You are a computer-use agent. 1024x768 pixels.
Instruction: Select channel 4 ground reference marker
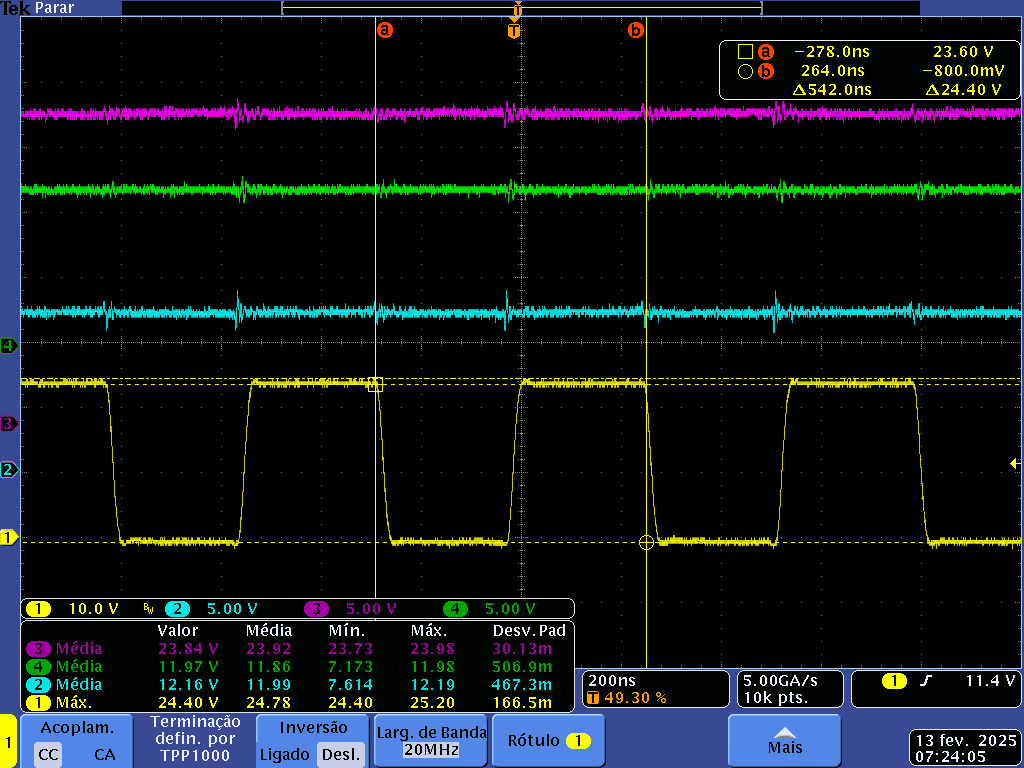pos(8,345)
